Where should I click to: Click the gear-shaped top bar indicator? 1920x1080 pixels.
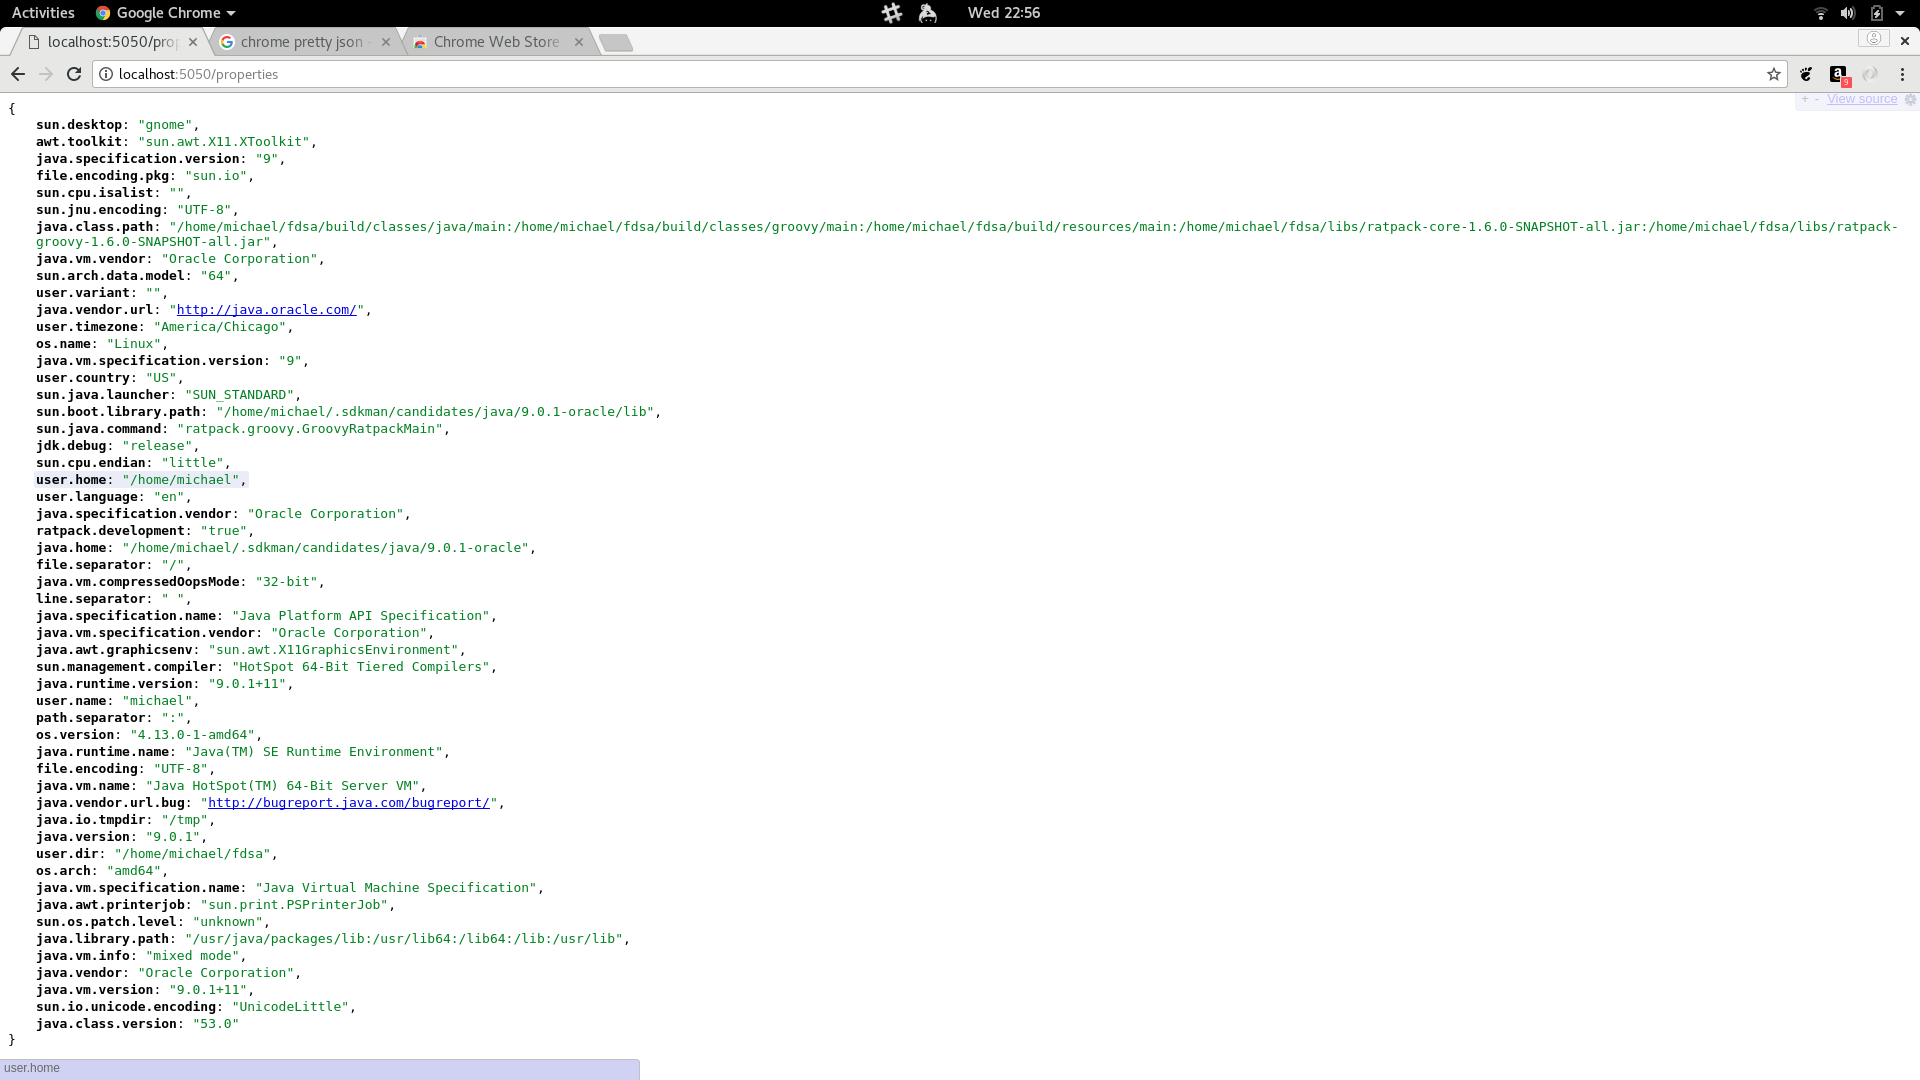click(x=892, y=13)
